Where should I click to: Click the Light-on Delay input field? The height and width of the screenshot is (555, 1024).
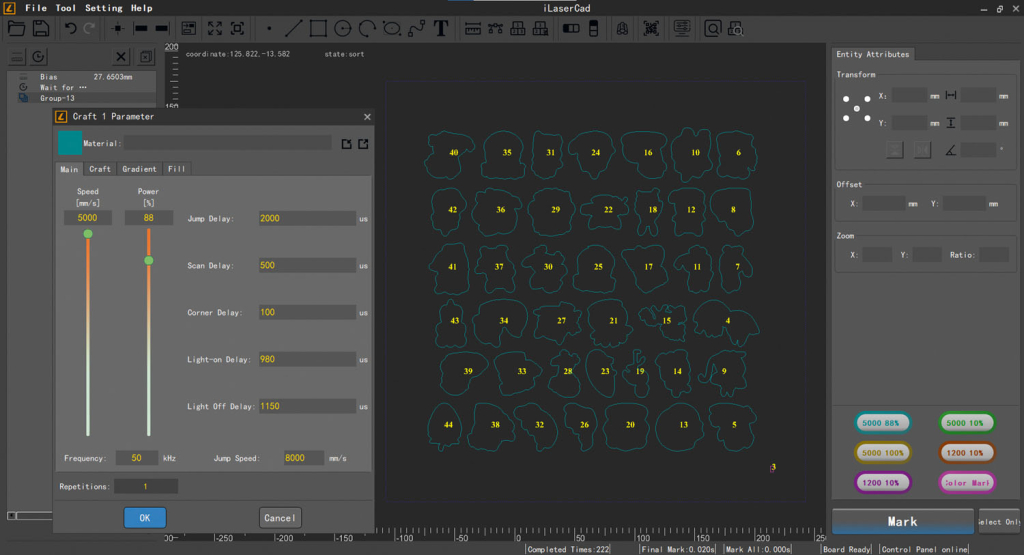[307, 359]
